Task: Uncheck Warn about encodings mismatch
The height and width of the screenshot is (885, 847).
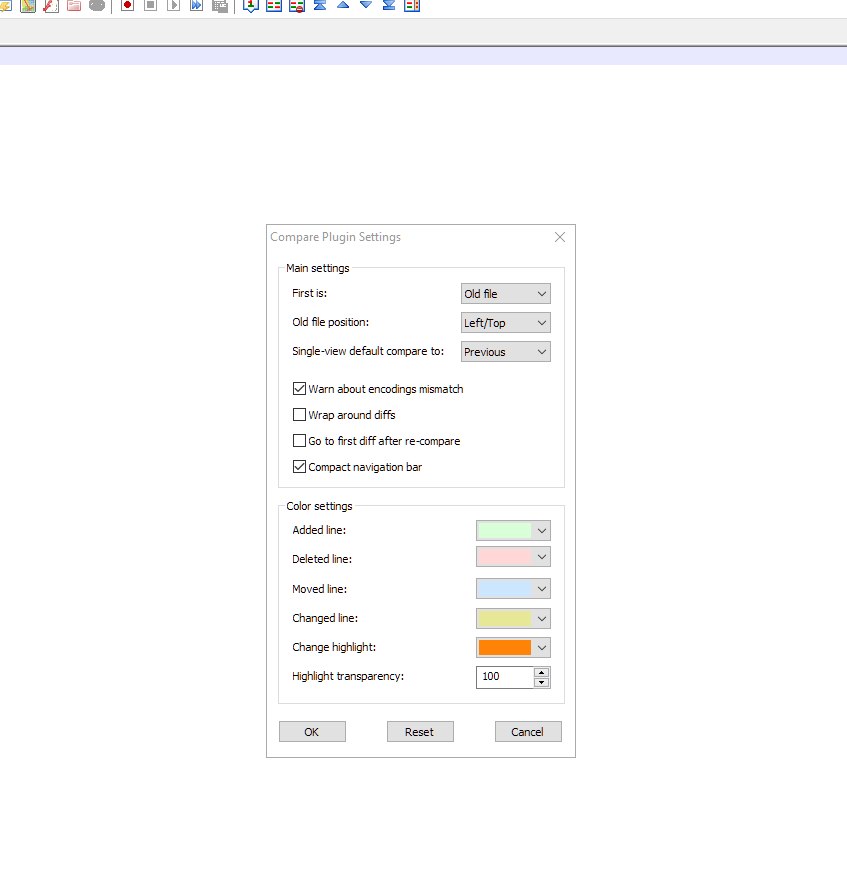Action: (x=299, y=389)
